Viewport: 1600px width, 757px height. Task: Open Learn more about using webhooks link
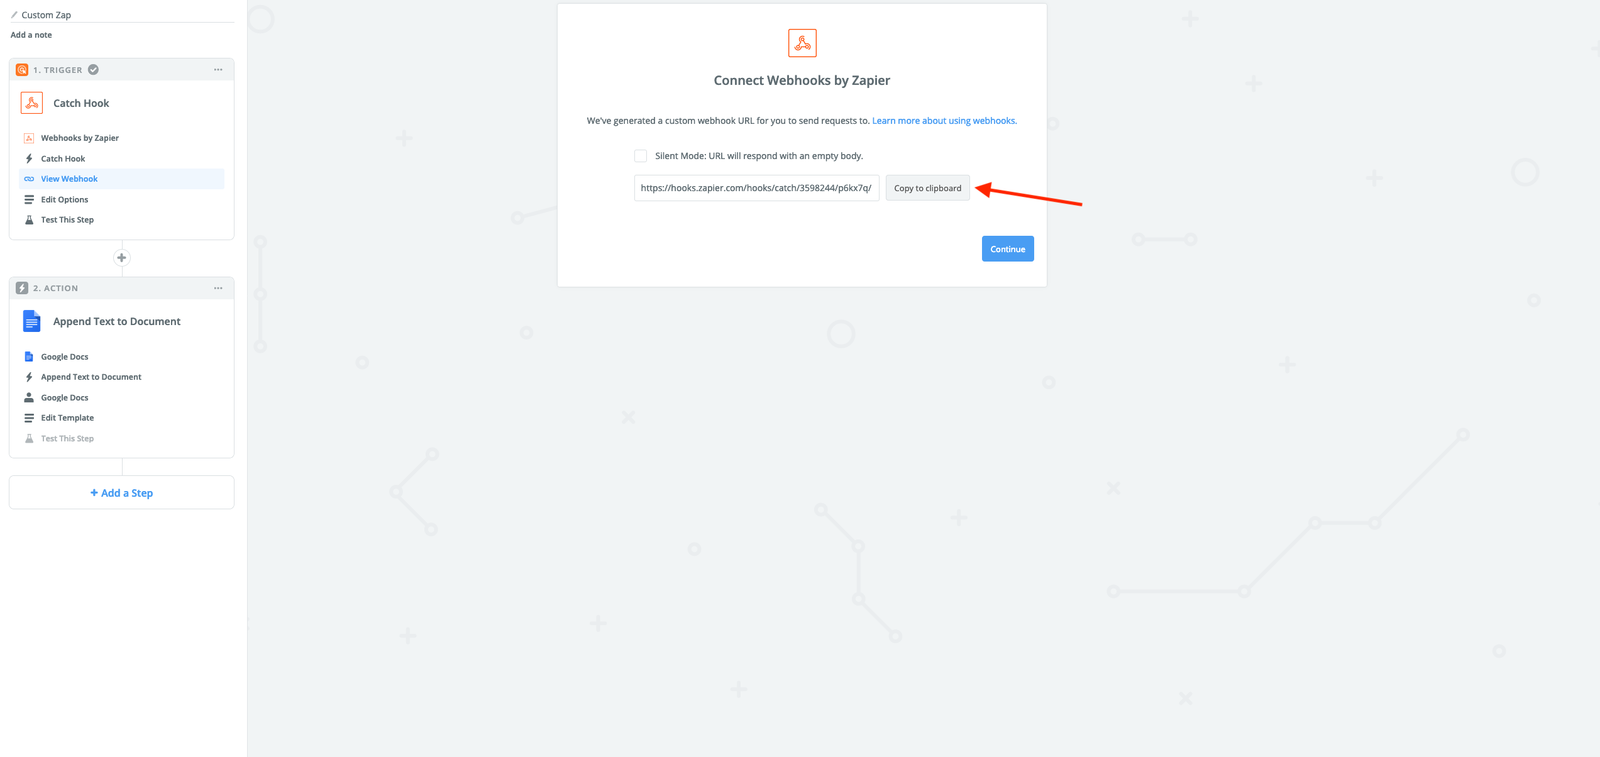tap(944, 121)
